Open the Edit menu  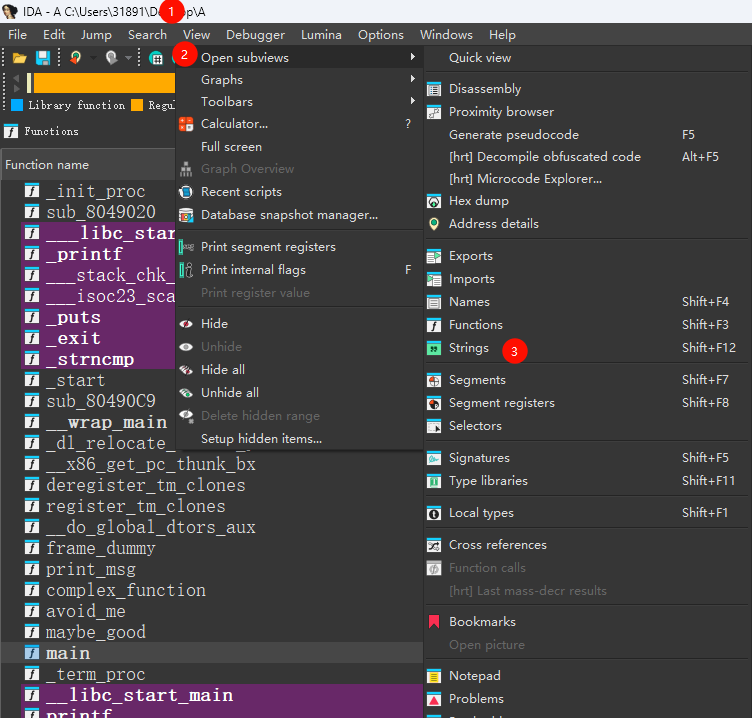click(54, 35)
